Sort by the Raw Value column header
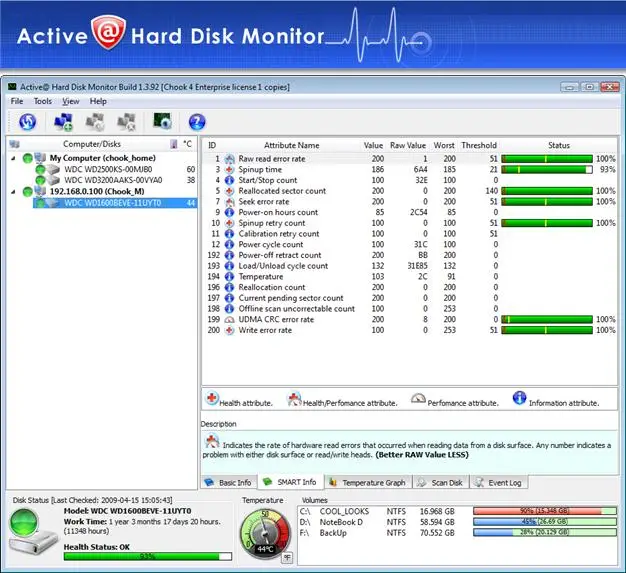This screenshot has width=626, height=573. pos(408,145)
